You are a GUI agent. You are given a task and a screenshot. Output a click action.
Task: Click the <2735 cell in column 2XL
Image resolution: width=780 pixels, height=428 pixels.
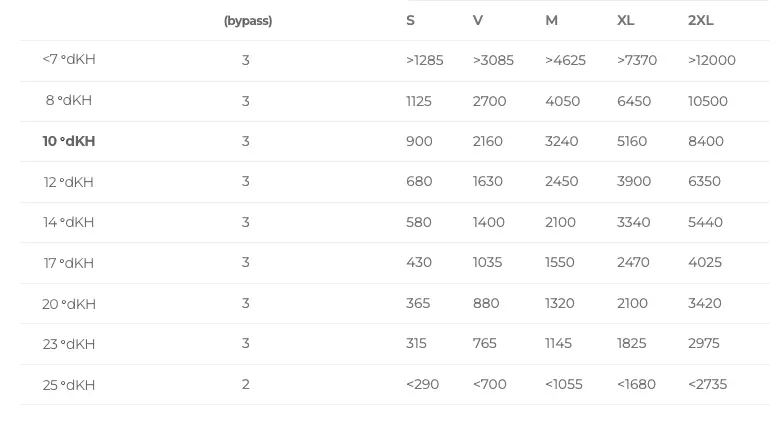tap(707, 385)
